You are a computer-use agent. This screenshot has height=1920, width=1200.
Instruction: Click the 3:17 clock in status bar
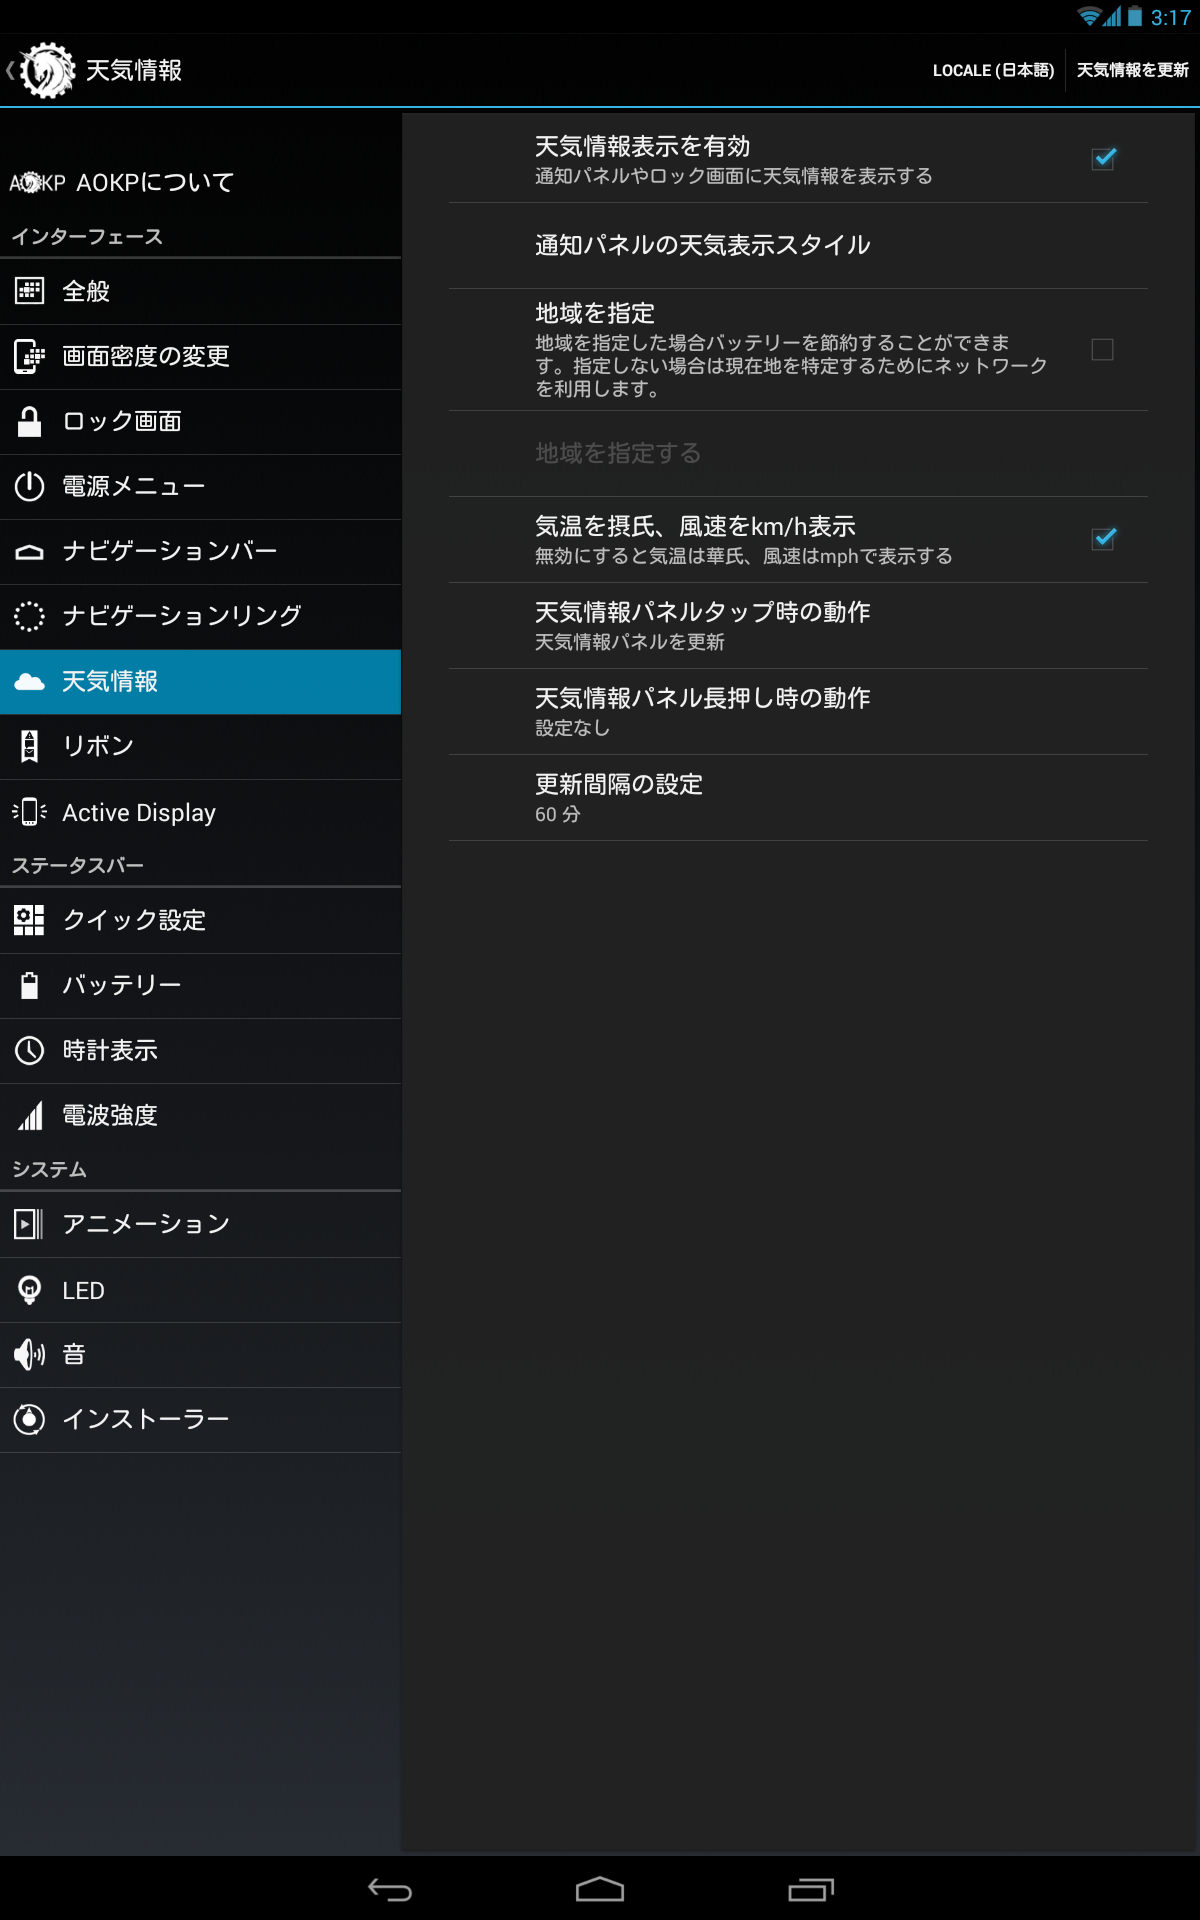(1170, 17)
